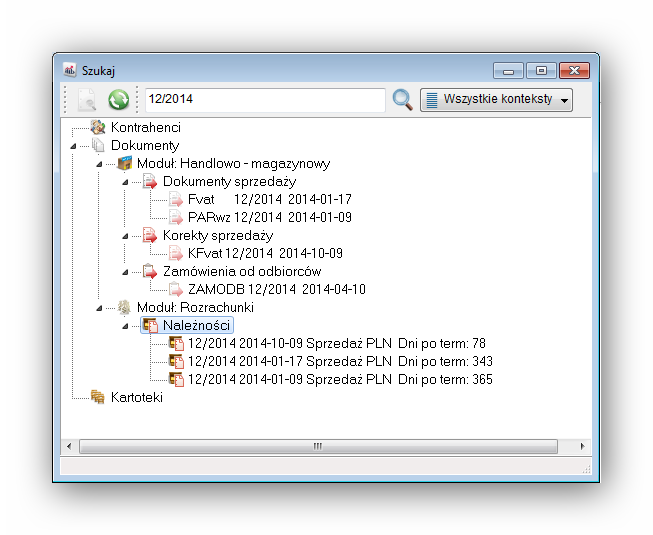Collapse the Należności branch
The image size is (653, 535).
[125, 326]
